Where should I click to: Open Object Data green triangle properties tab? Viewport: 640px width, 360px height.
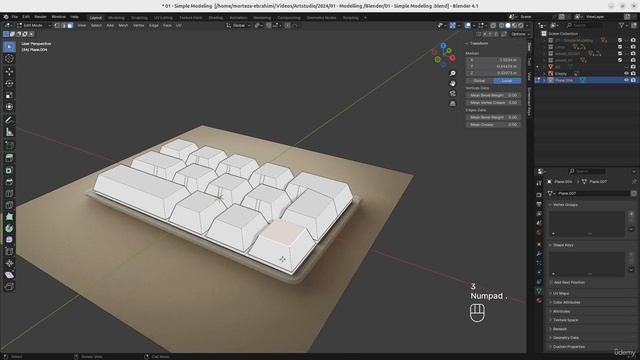[x=539, y=291]
